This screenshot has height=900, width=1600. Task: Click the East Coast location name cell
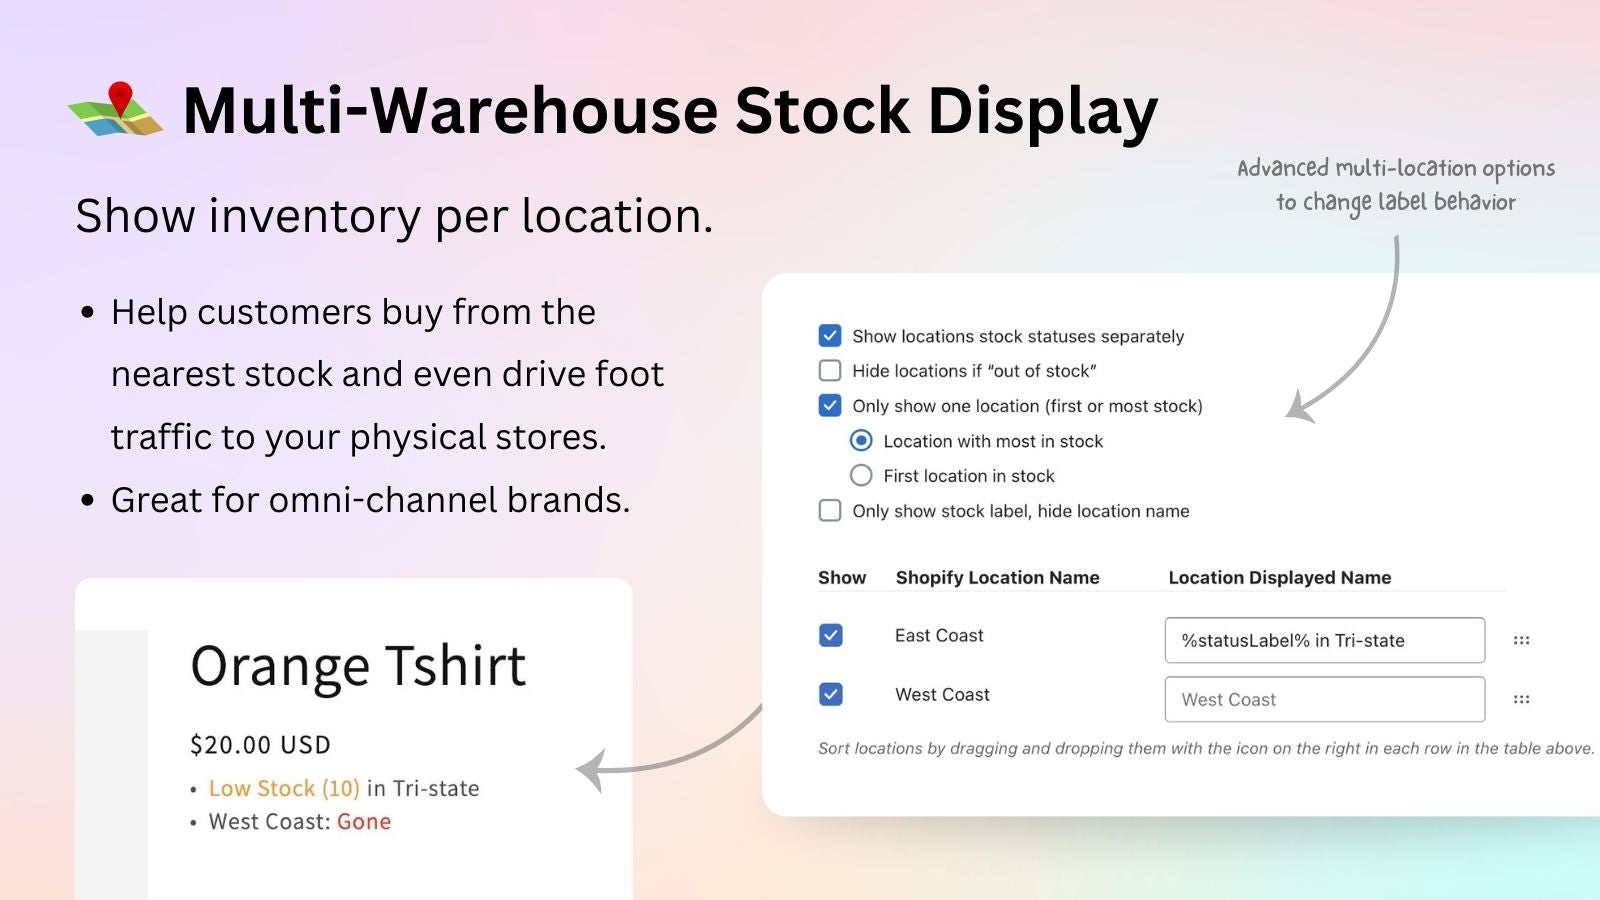[939, 635]
